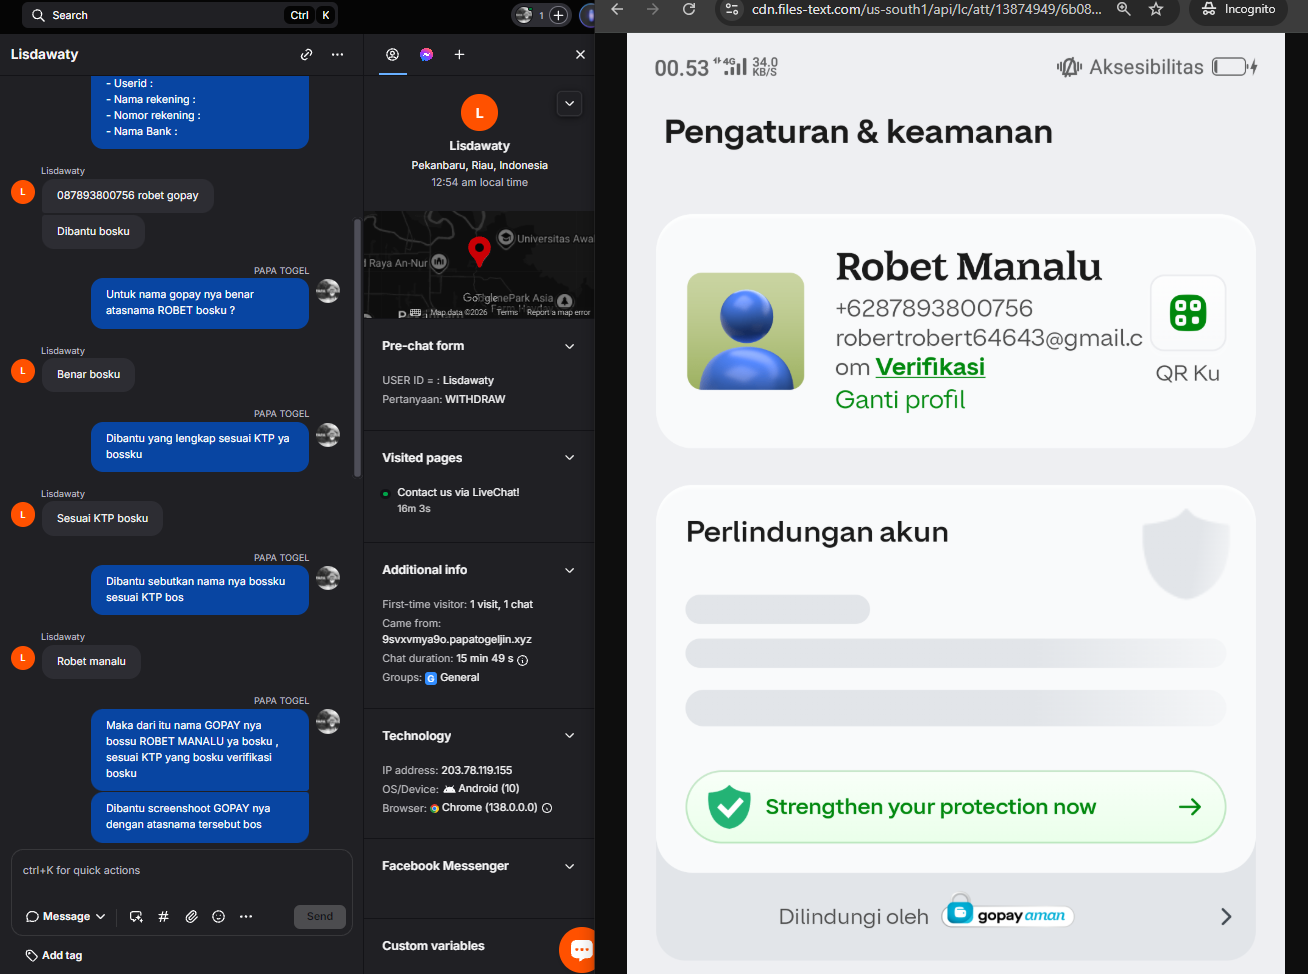Open chat more options ellipsis menu
This screenshot has height=974, width=1308.
point(338,54)
